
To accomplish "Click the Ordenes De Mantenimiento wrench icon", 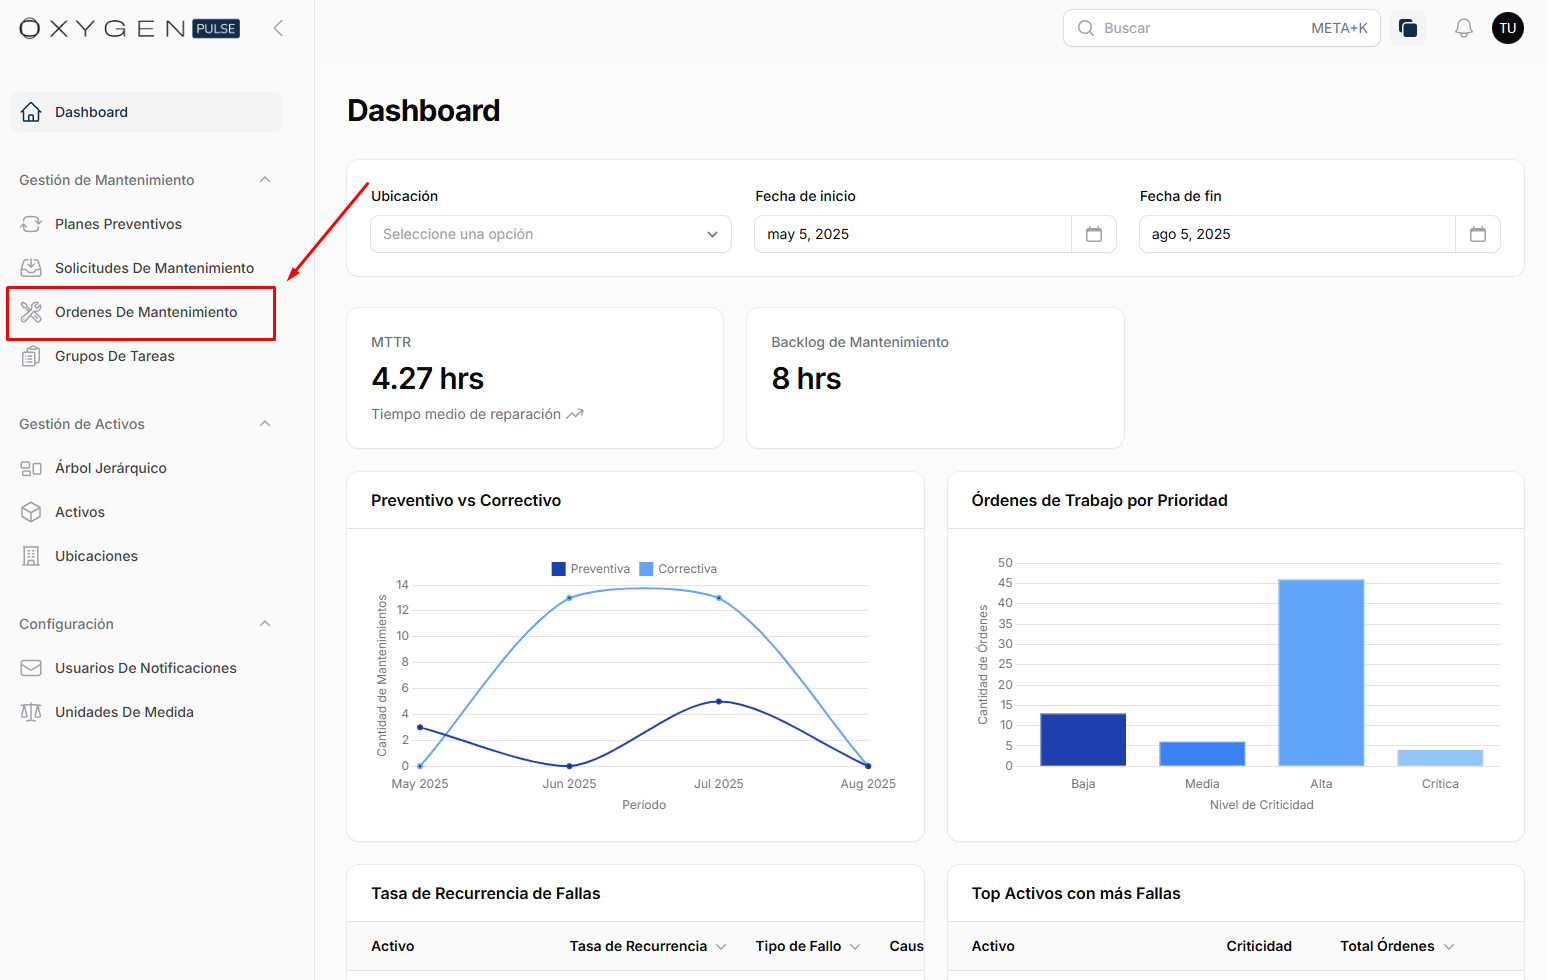I will [31, 312].
